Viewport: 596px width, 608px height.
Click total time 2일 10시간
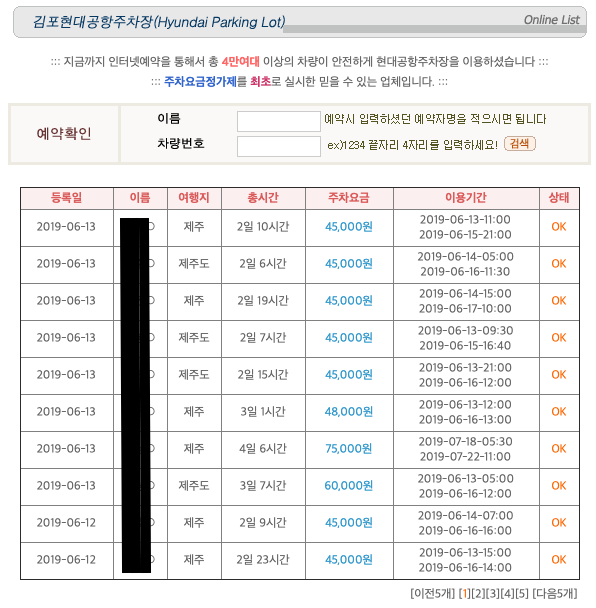[x=263, y=226]
